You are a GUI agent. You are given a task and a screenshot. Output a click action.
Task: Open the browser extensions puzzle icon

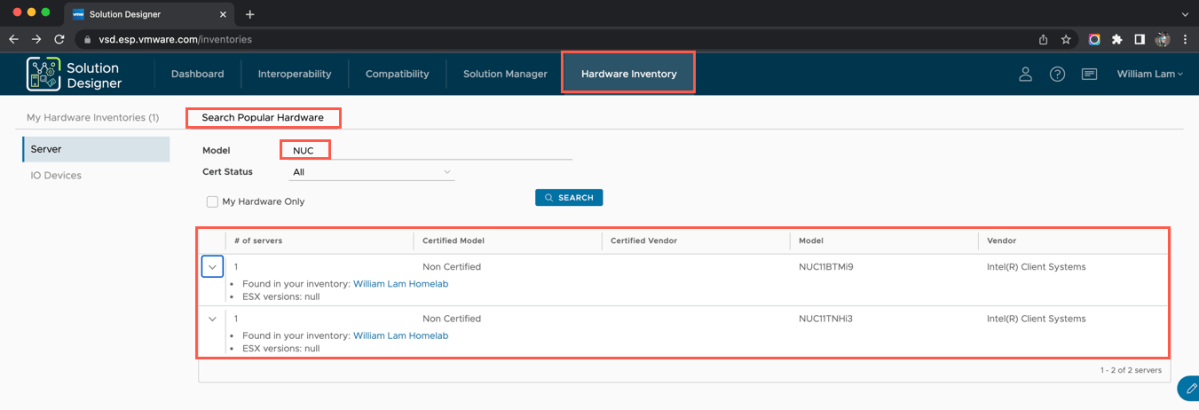tap(1117, 39)
